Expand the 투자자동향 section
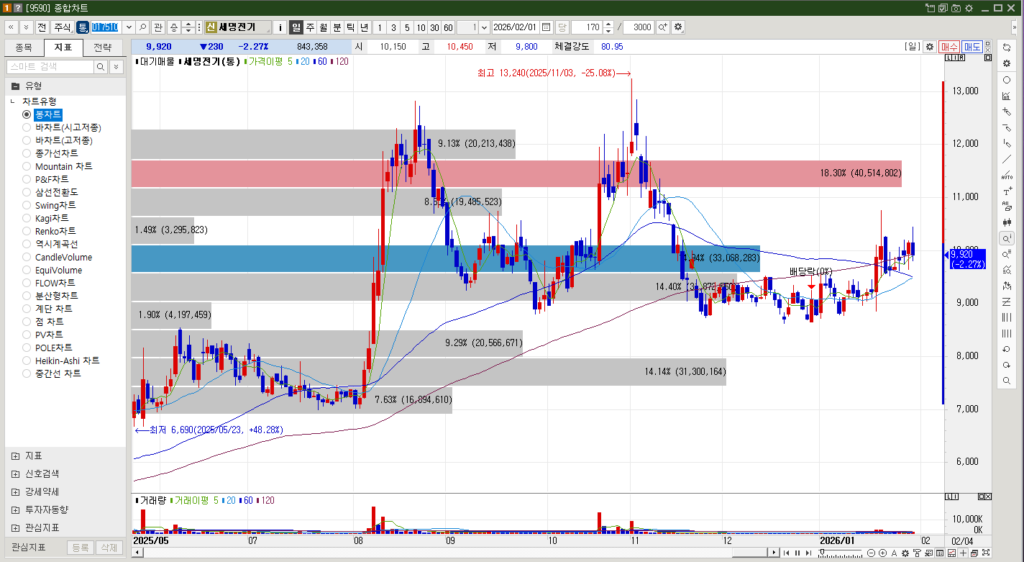This screenshot has width=1024, height=562. point(15,510)
